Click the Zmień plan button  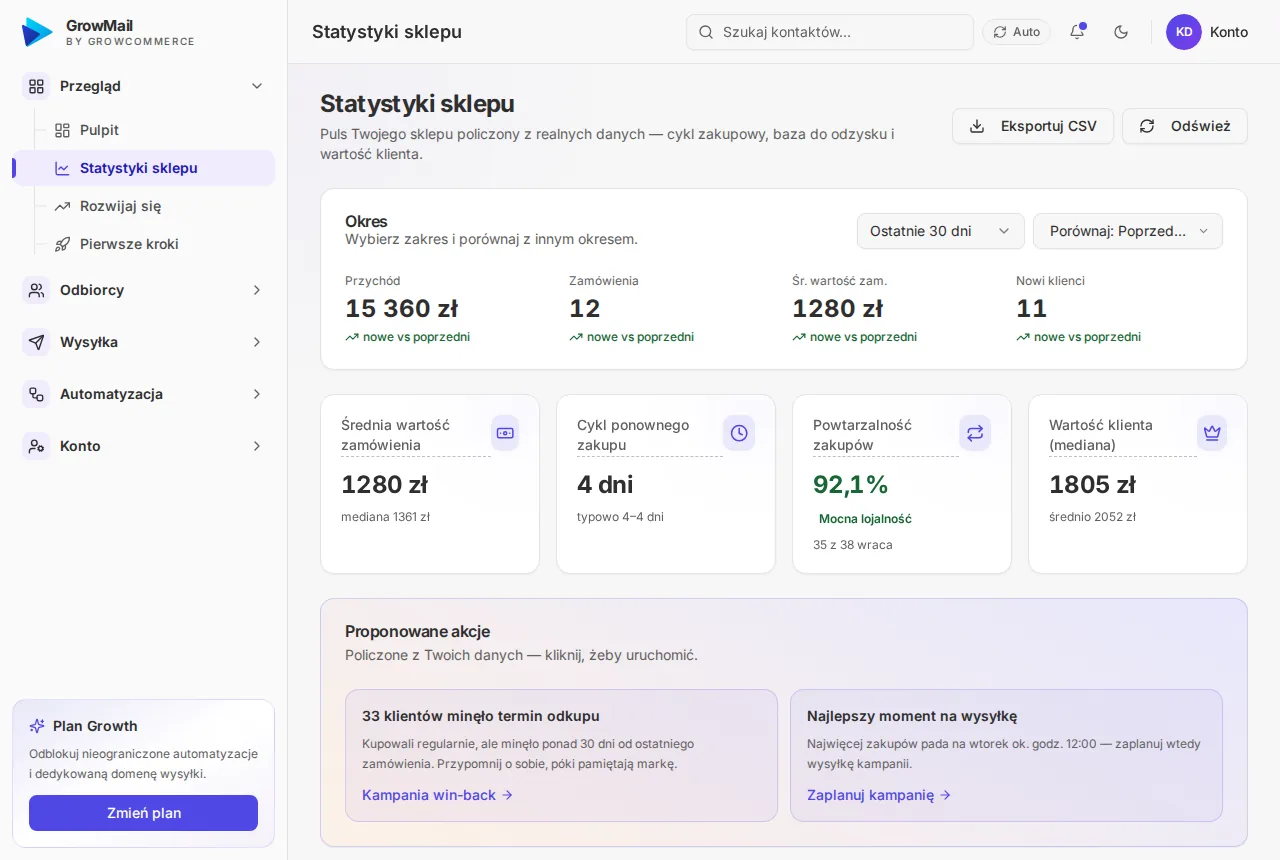[144, 813]
